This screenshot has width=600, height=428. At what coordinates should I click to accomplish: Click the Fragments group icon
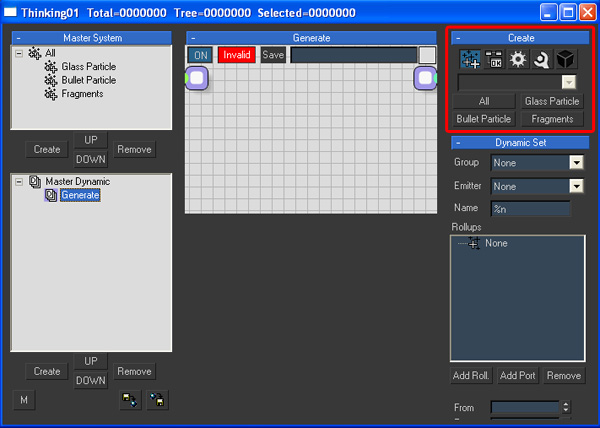coord(51,94)
